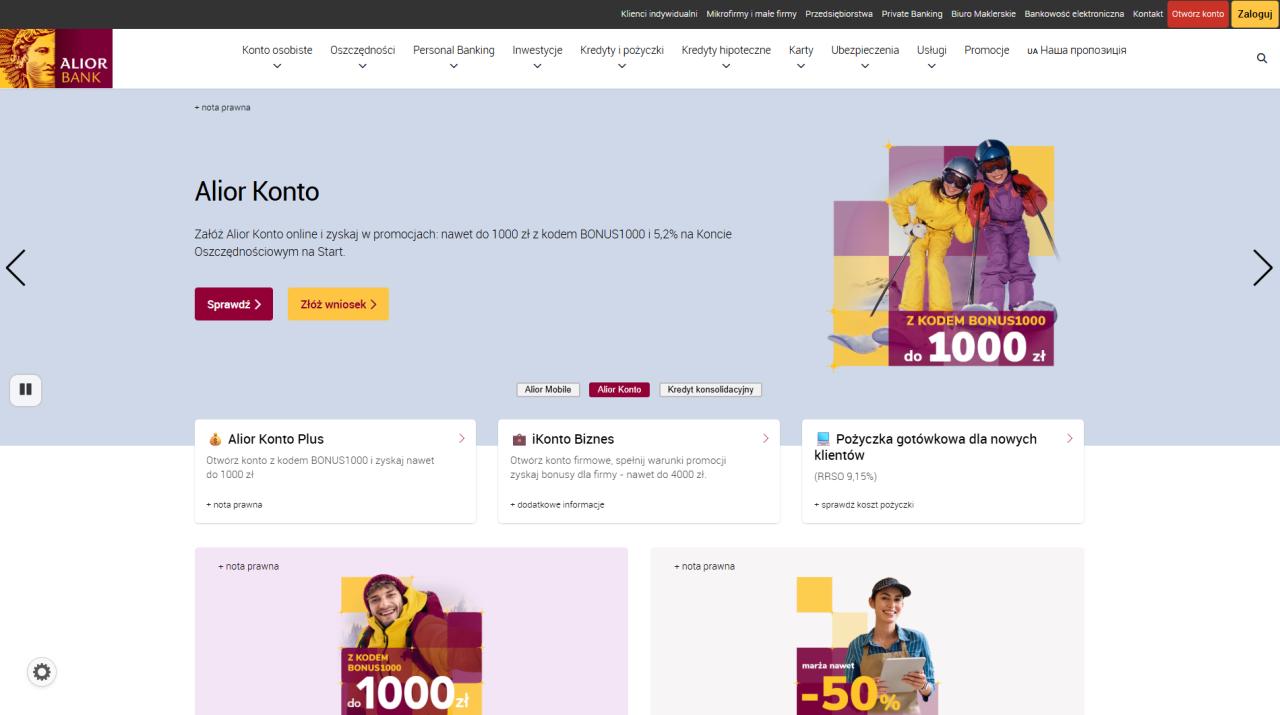Click the Alior Konto slide heading
This screenshot has height=715, width=1280.
click(x=257, y=191)
